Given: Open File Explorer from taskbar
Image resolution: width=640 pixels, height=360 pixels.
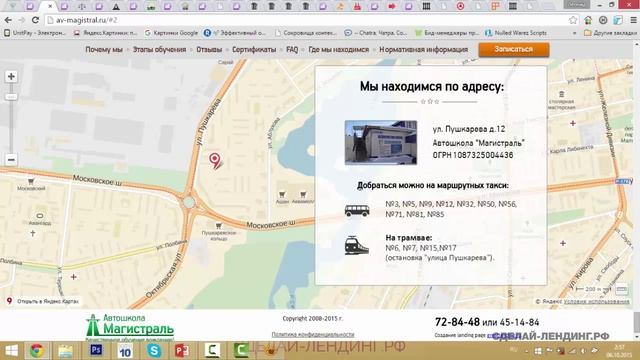Looking at the screenshot, I should tap(65, 351).
